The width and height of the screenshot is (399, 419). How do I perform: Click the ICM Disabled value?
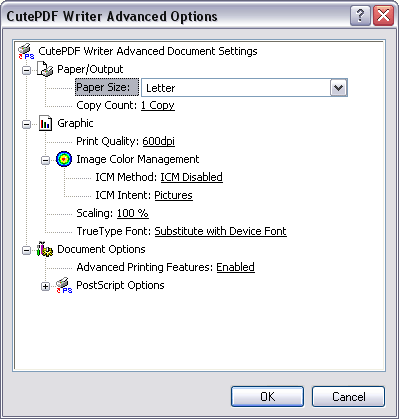[192, 177]
